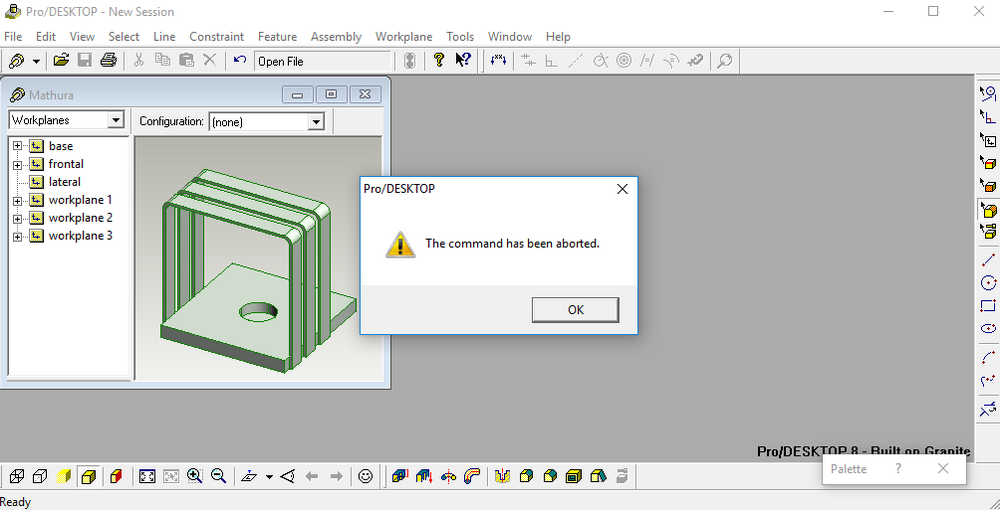Click the Zoom Out magnifier icon

coord(219,476)
